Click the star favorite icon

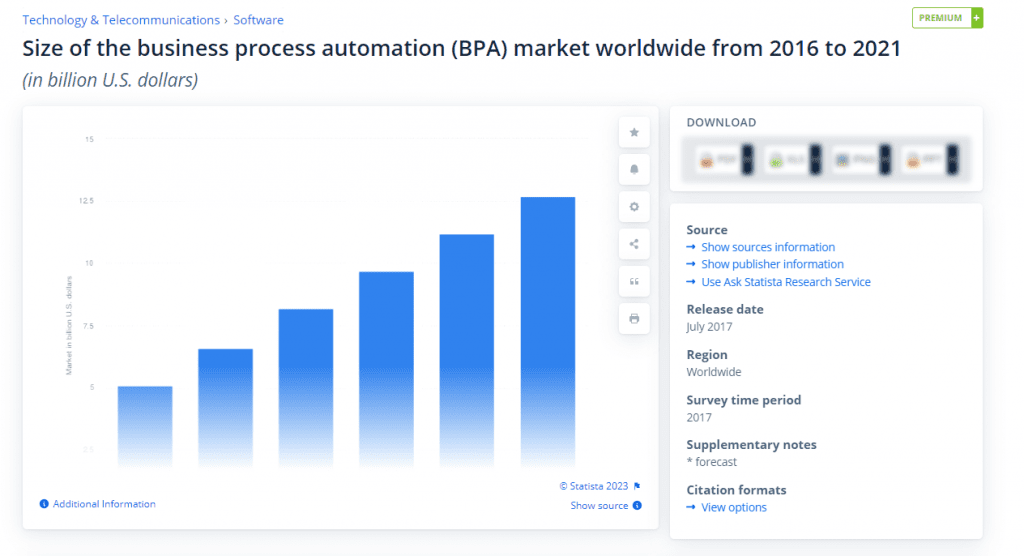click(x=634, y=132)
